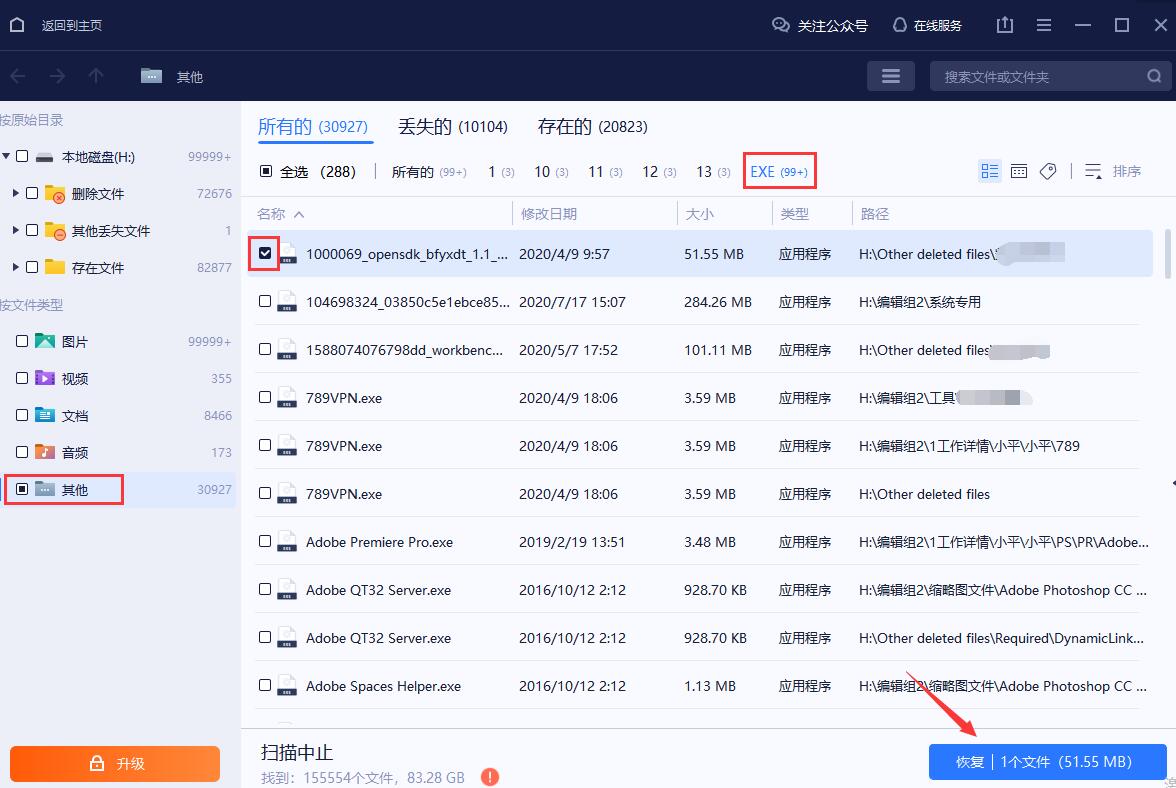Switch to the 丢失的 (10104) tab
The width and height of the screenshot is (1176, 788).
click(453, 126)
